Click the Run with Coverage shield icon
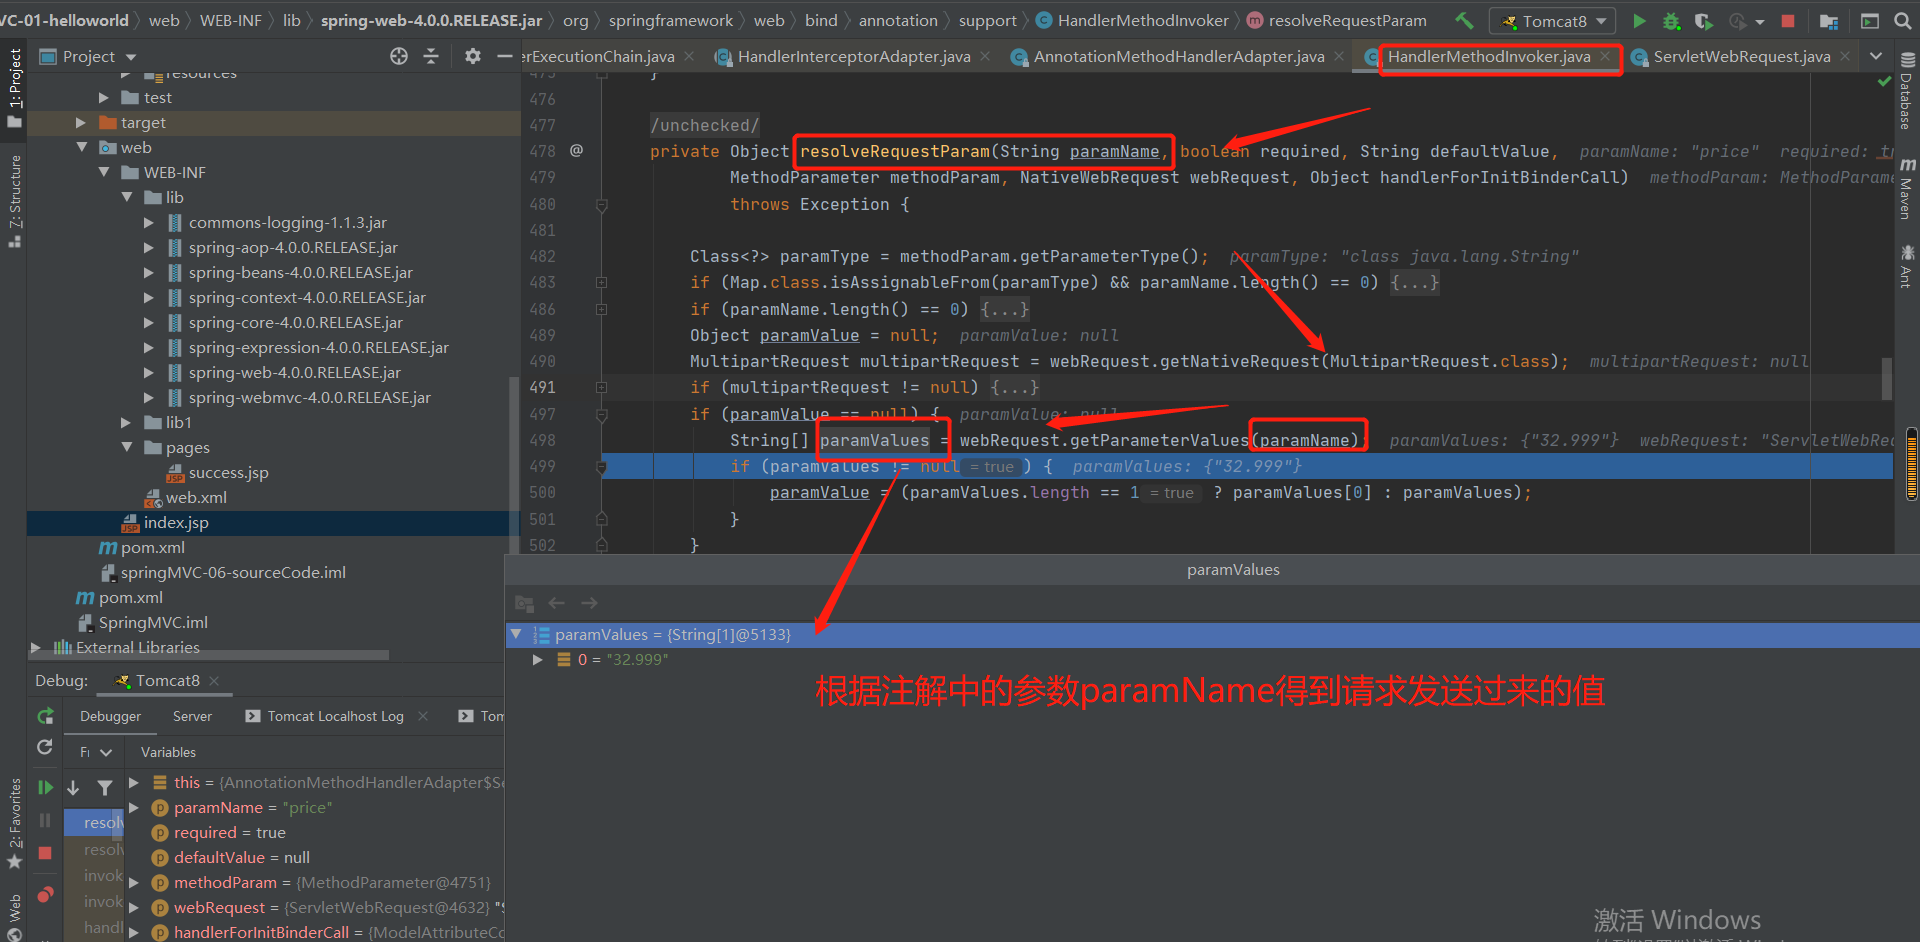The height and width of the screenshot is (942, 1920). tap(1703, 20)
